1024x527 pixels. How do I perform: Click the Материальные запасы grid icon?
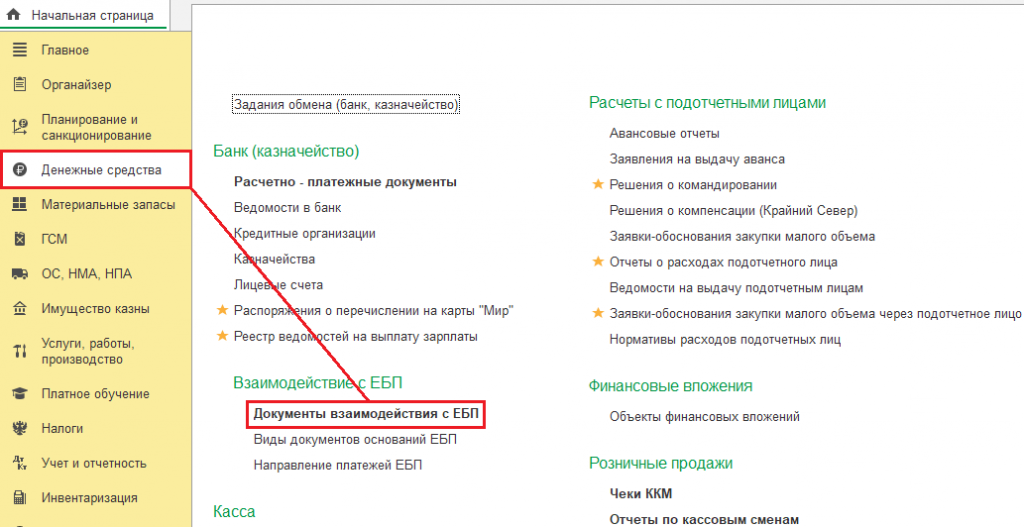(x=20, y=204)
